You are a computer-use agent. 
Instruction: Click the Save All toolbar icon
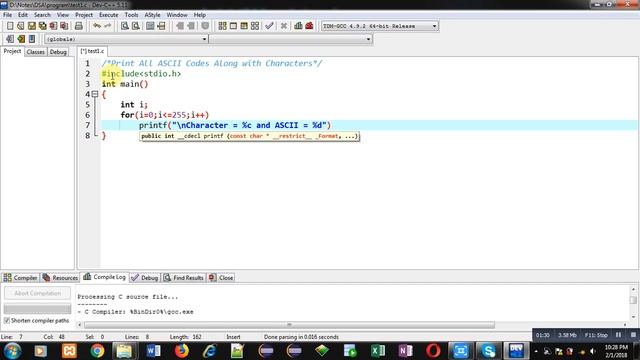pyautogui.click(x=42, y=26)
